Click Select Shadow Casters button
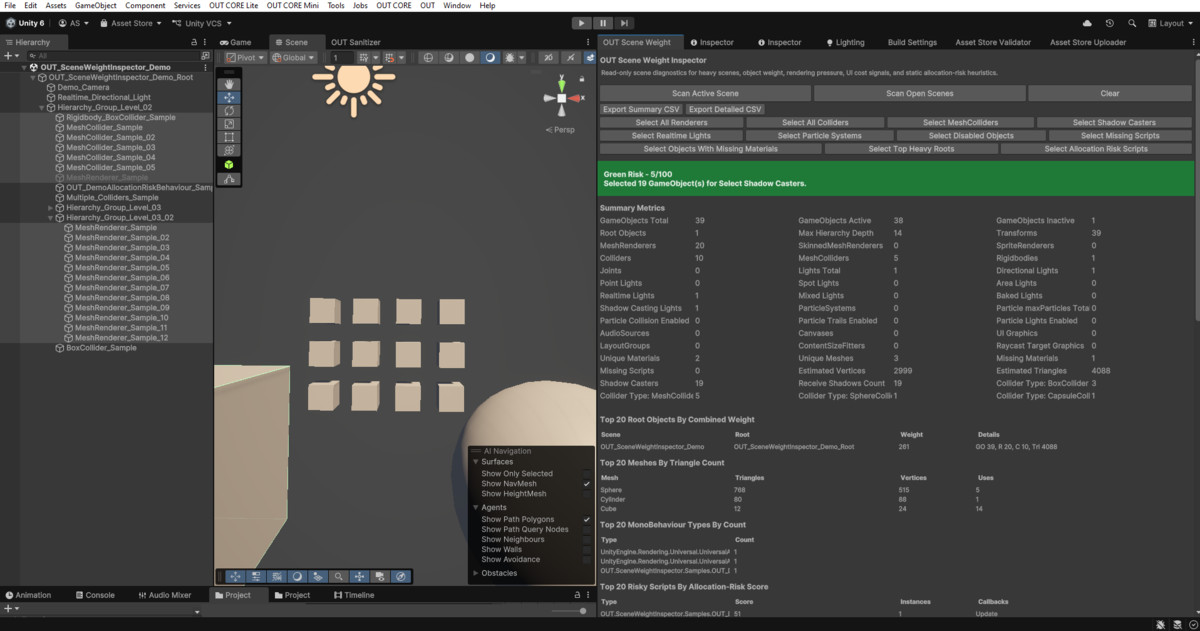The width and height of the screenshot is (1200, 631). (1114, 122)
